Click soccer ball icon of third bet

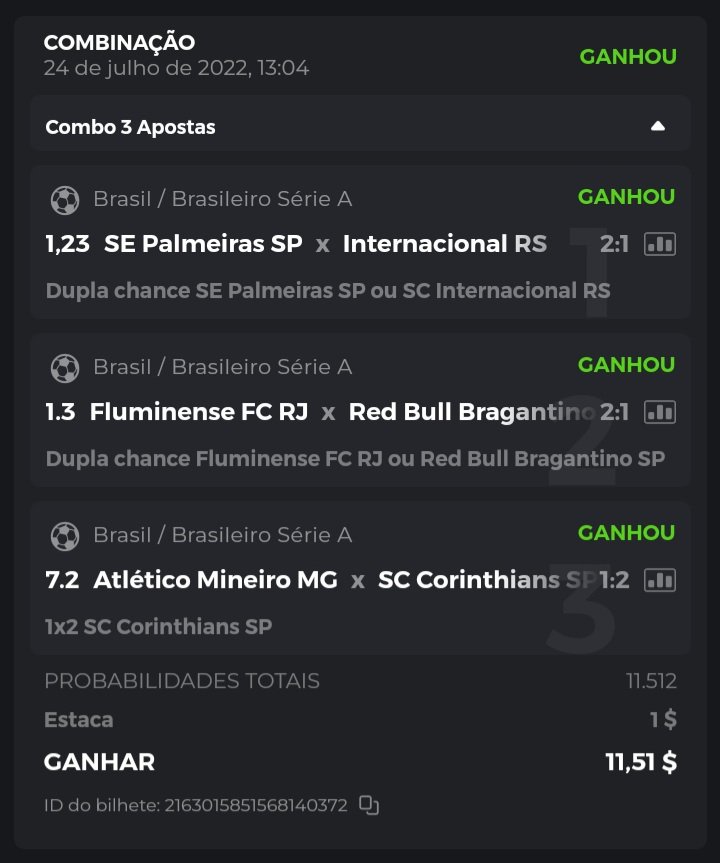[65, 536]
